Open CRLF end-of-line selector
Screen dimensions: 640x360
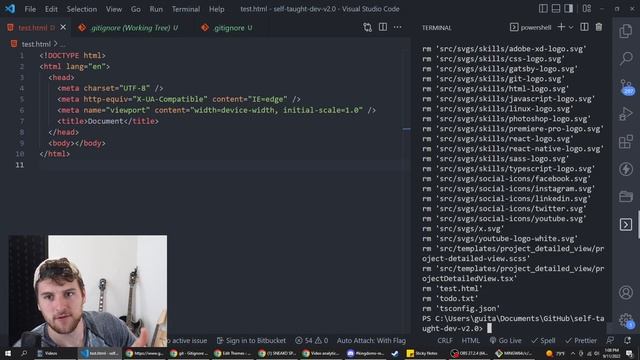(x=445, y=340)
